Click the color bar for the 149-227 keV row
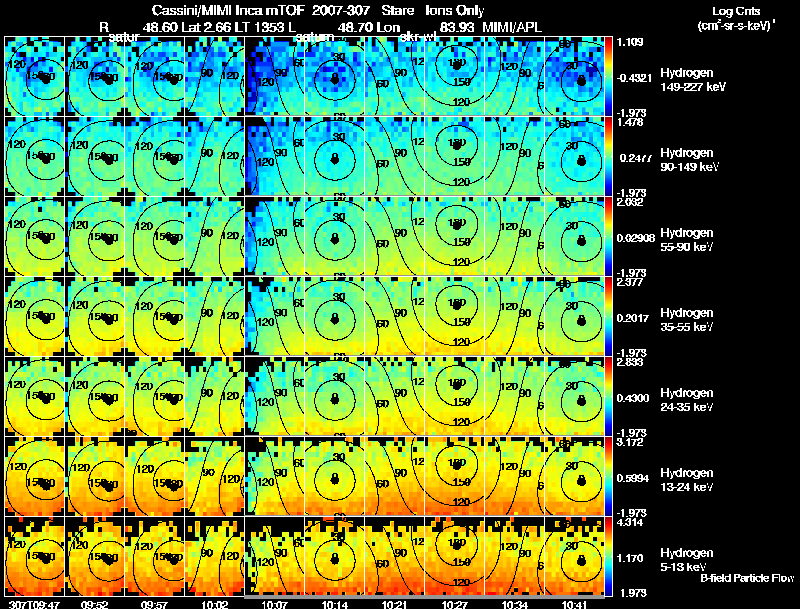 tap(609, 76)
